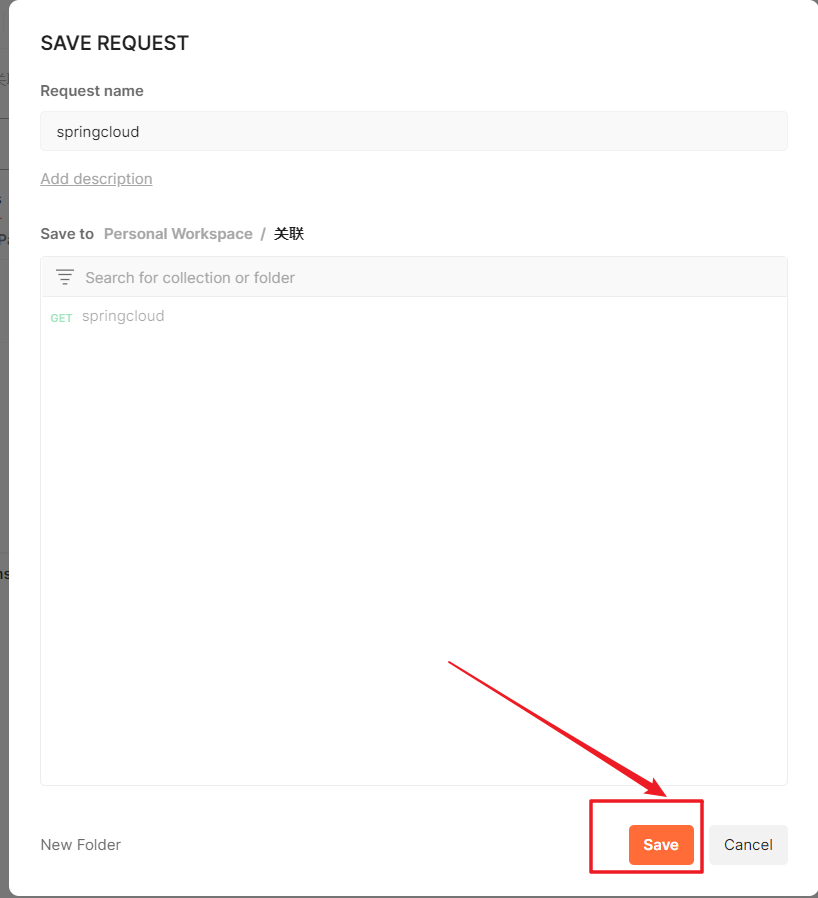Viewport: 818px width, 898px height.
Task: Click the GET method badge
Action: pos(61,318)
